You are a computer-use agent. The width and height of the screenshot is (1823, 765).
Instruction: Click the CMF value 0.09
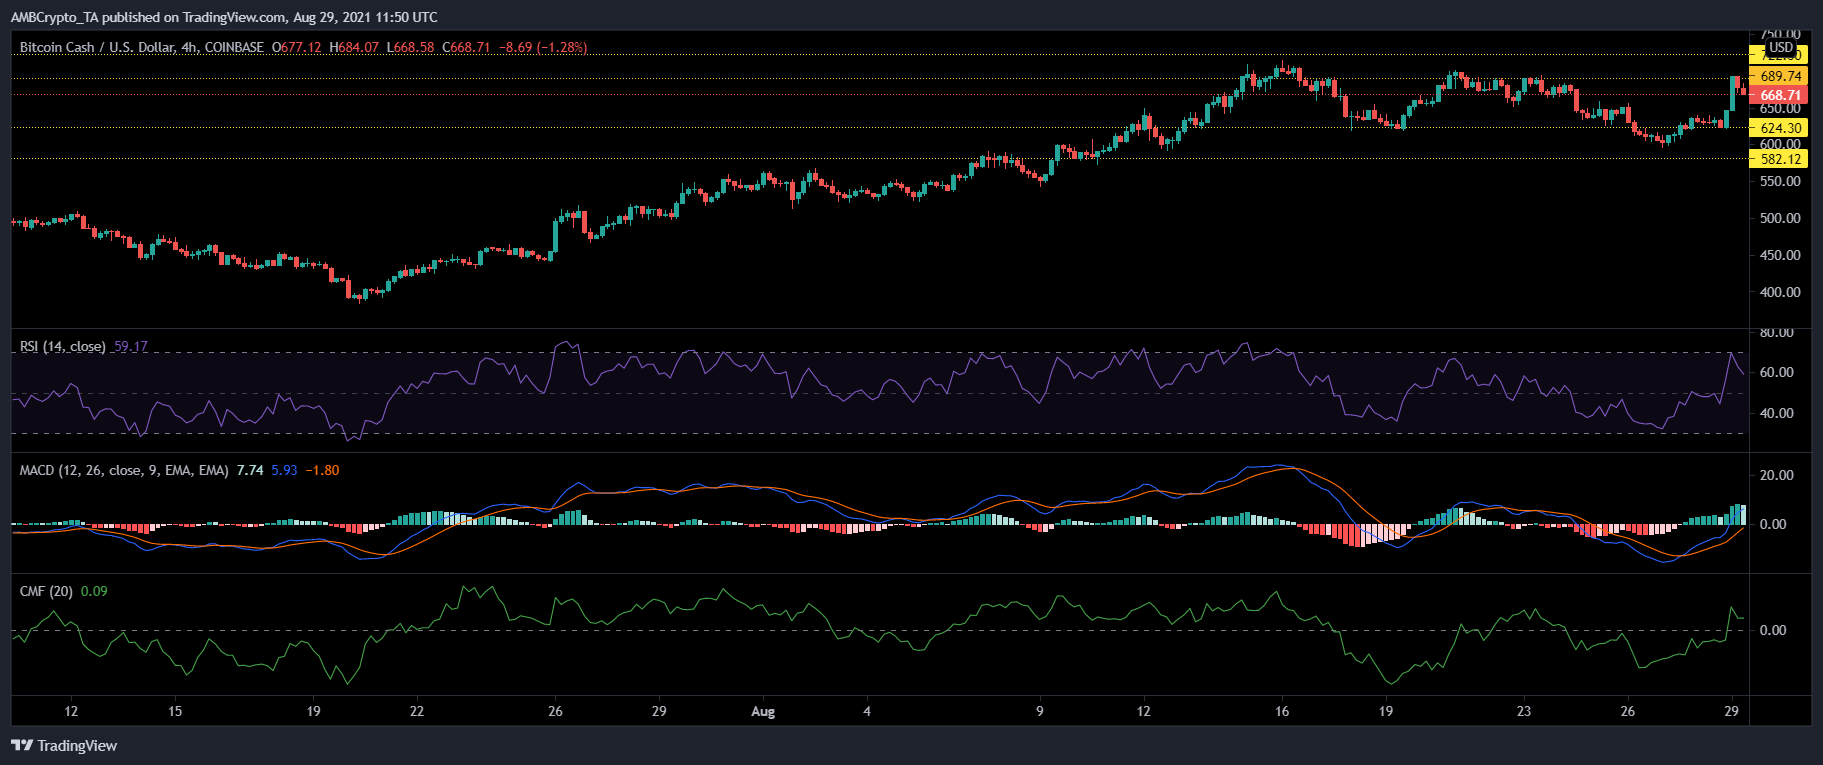click(94, 591)
